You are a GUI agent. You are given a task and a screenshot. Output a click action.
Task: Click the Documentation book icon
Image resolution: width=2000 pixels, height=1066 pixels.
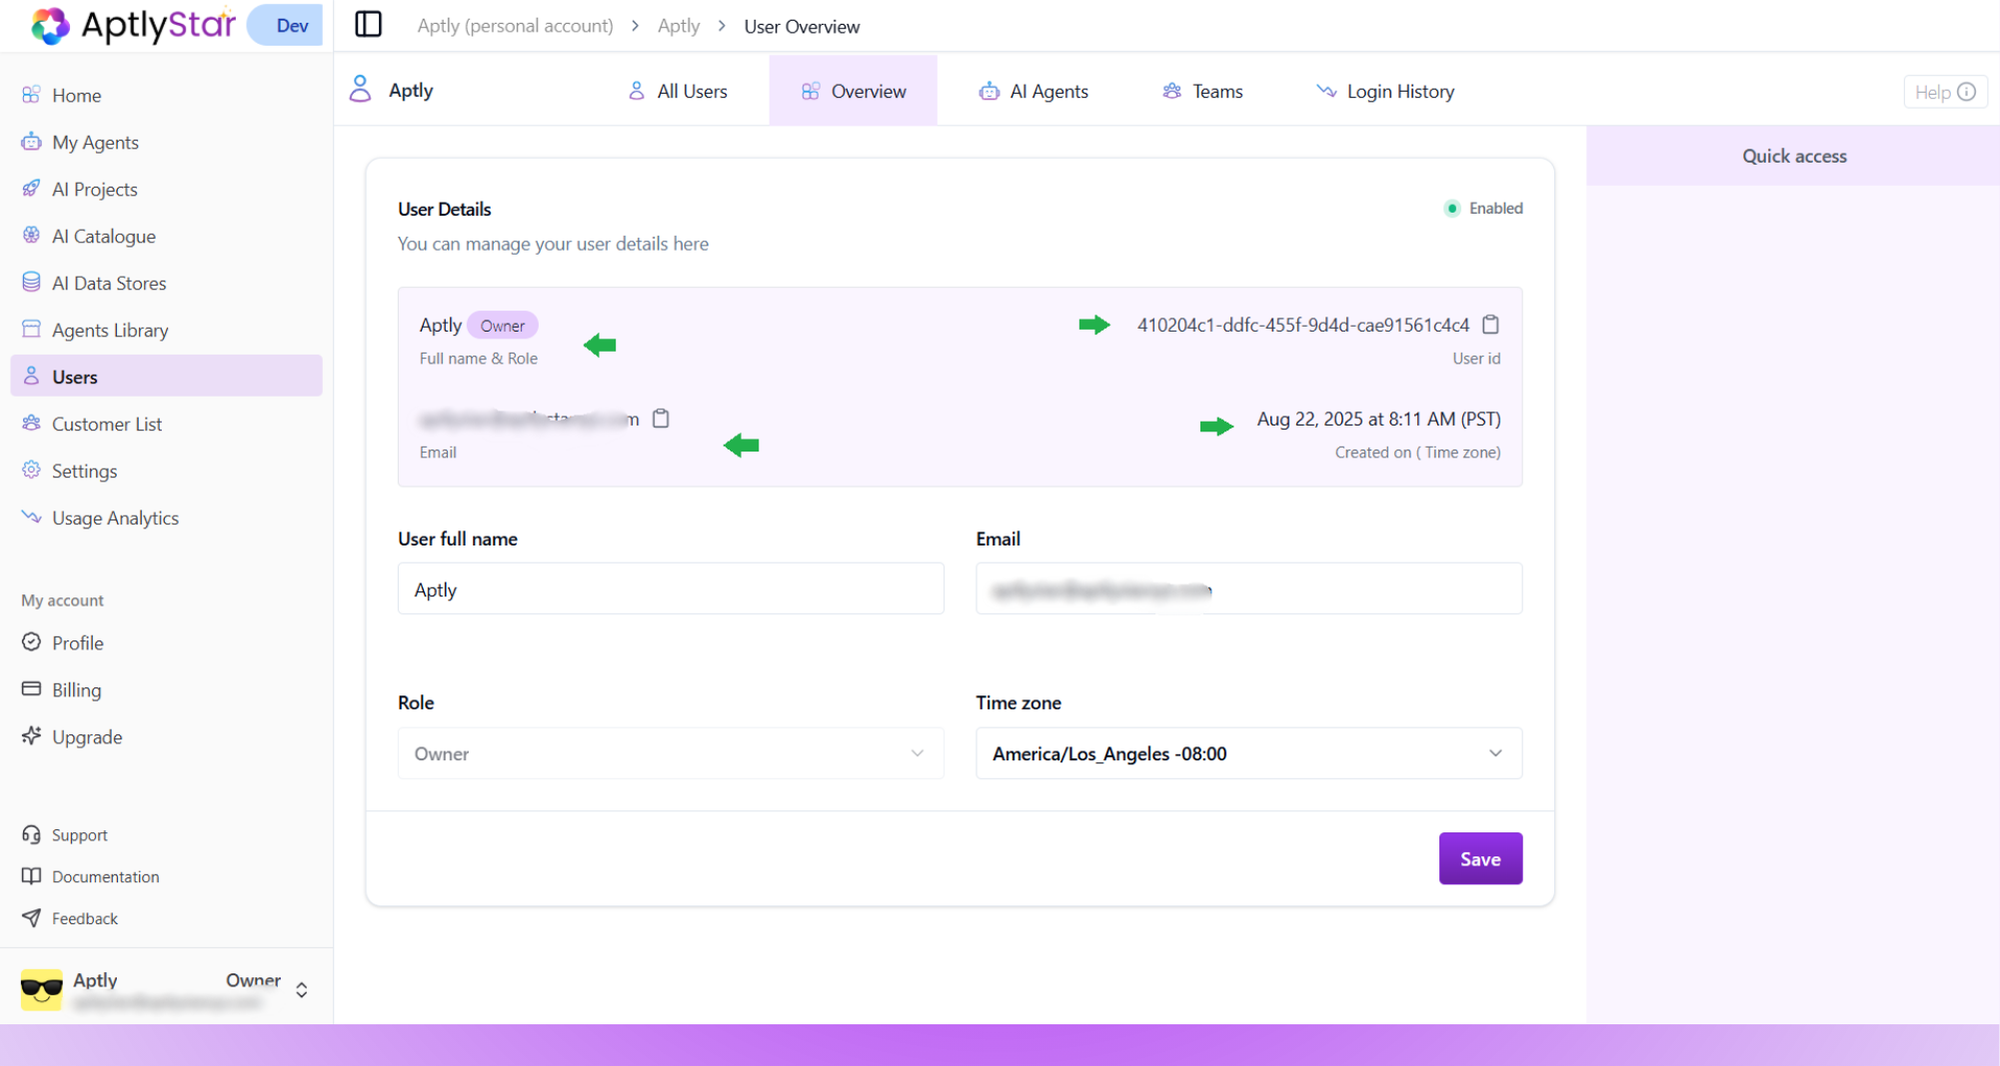pyautogui.click(x=31, y=877)
